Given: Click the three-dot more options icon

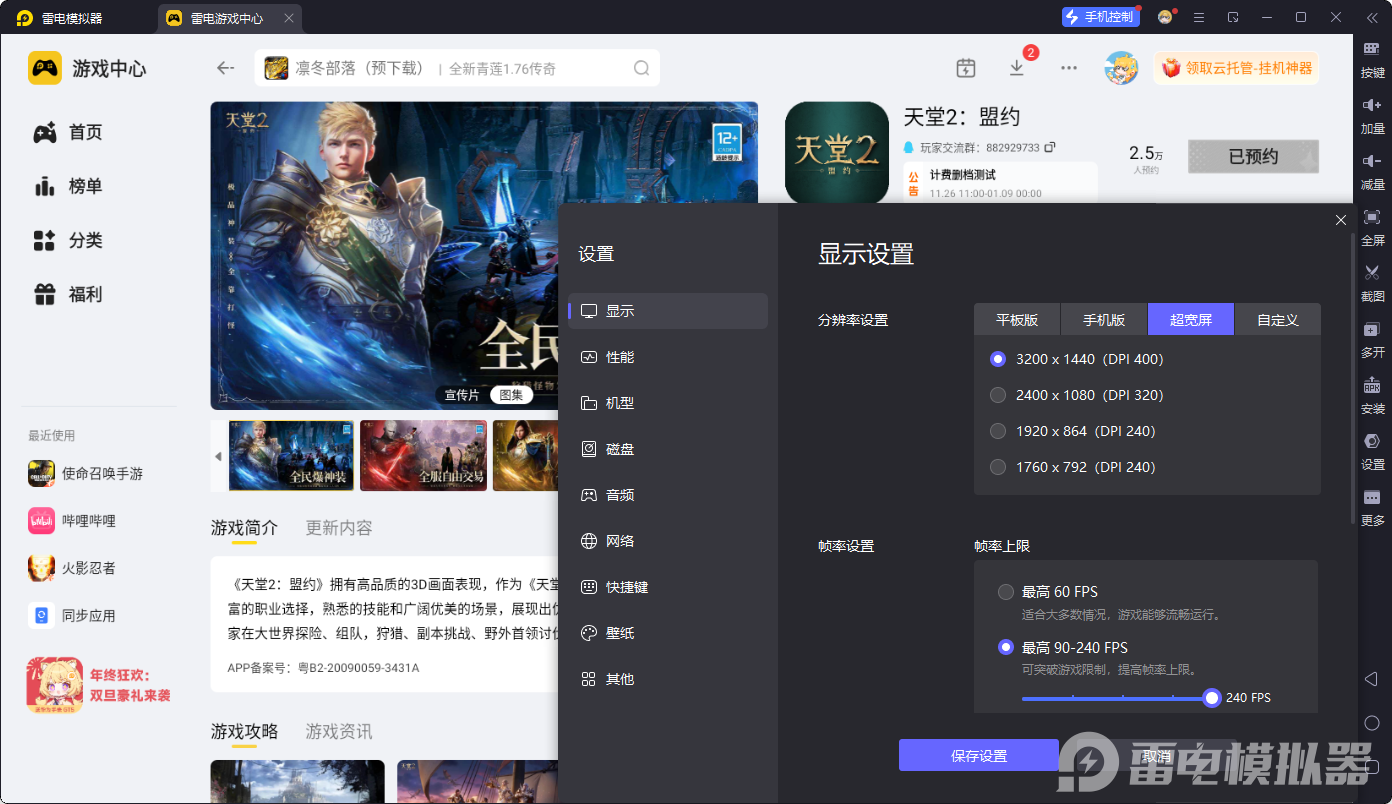Looking at the screenshot, I should 1069,68.
